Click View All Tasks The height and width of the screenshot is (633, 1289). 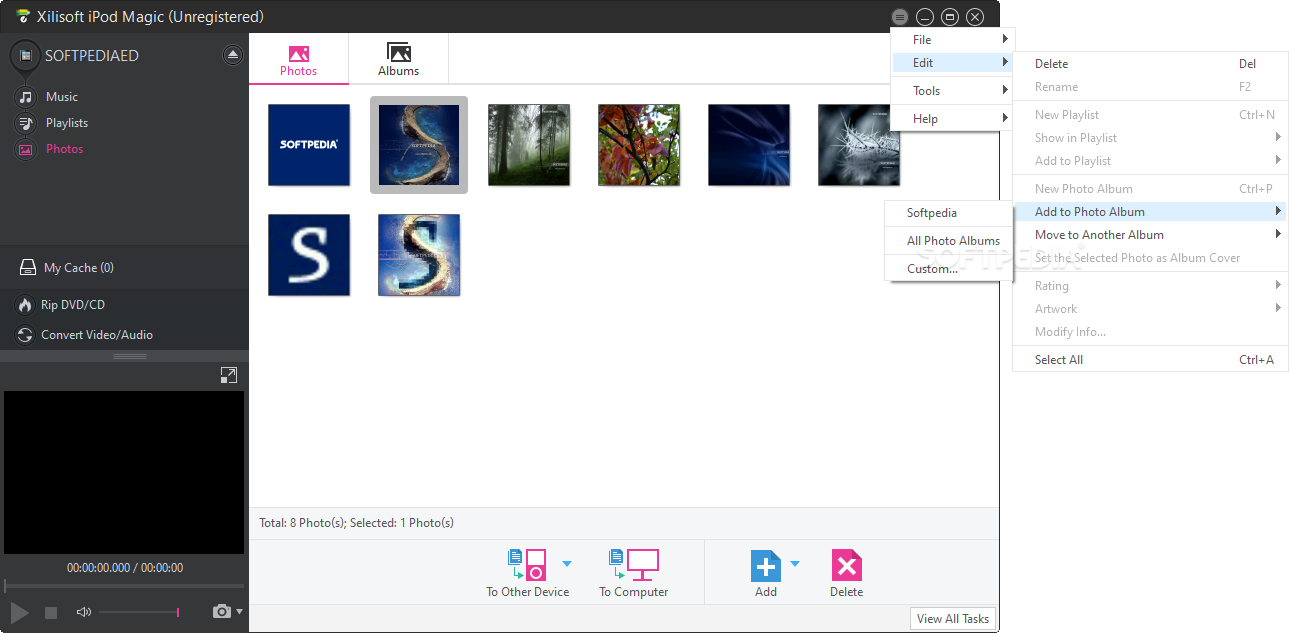953,619
